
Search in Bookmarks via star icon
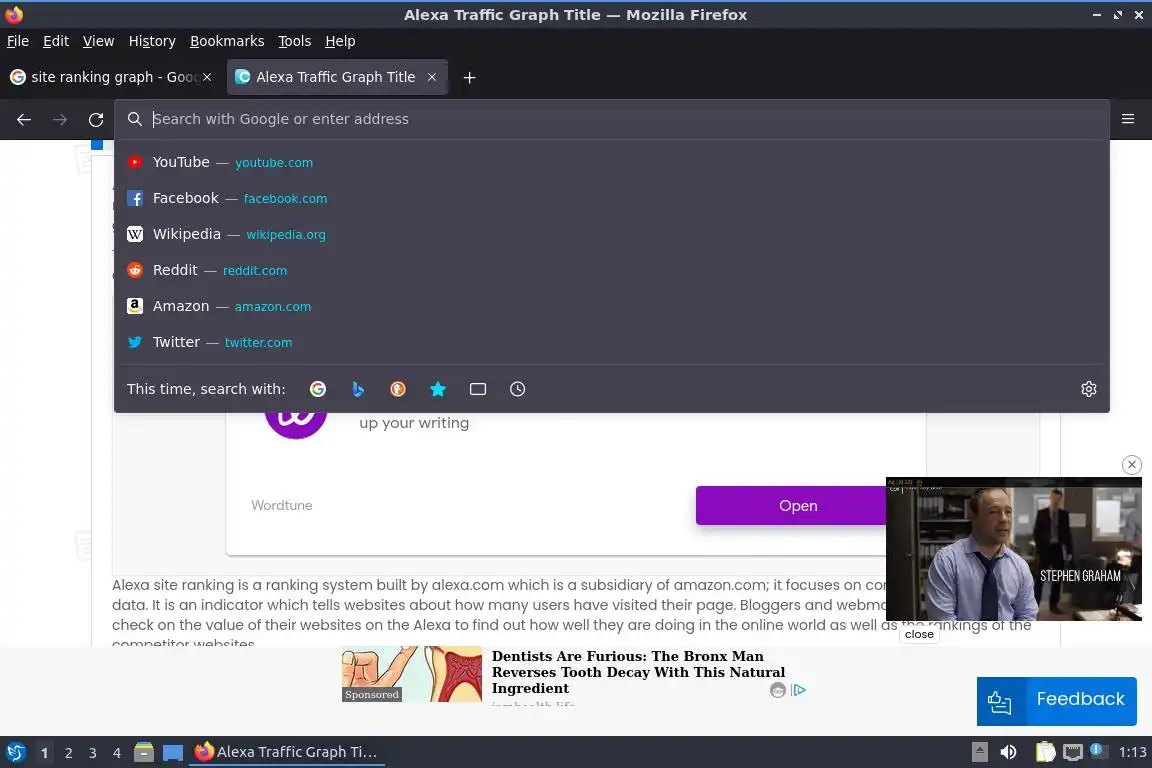coord(438,389)
